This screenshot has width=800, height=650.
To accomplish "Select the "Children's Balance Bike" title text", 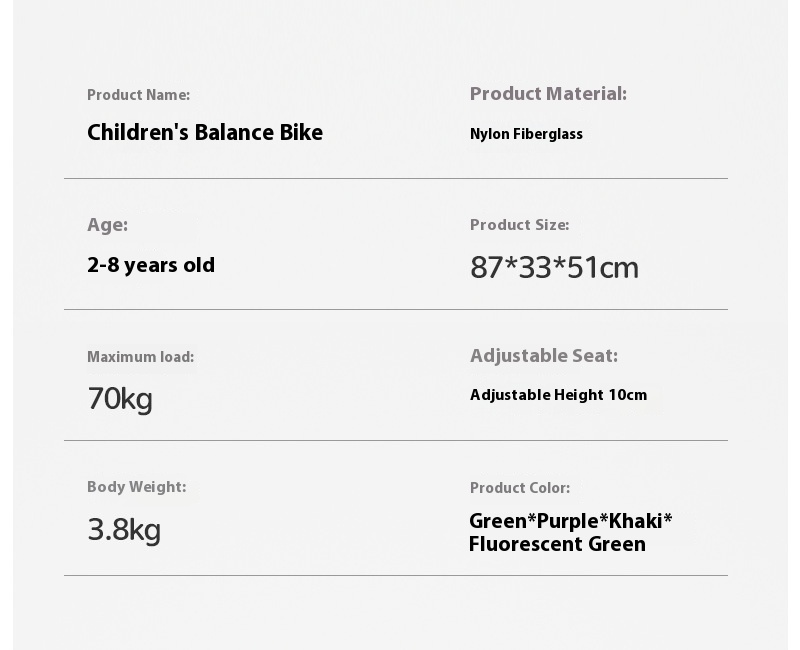I will (x=205, y=133).
